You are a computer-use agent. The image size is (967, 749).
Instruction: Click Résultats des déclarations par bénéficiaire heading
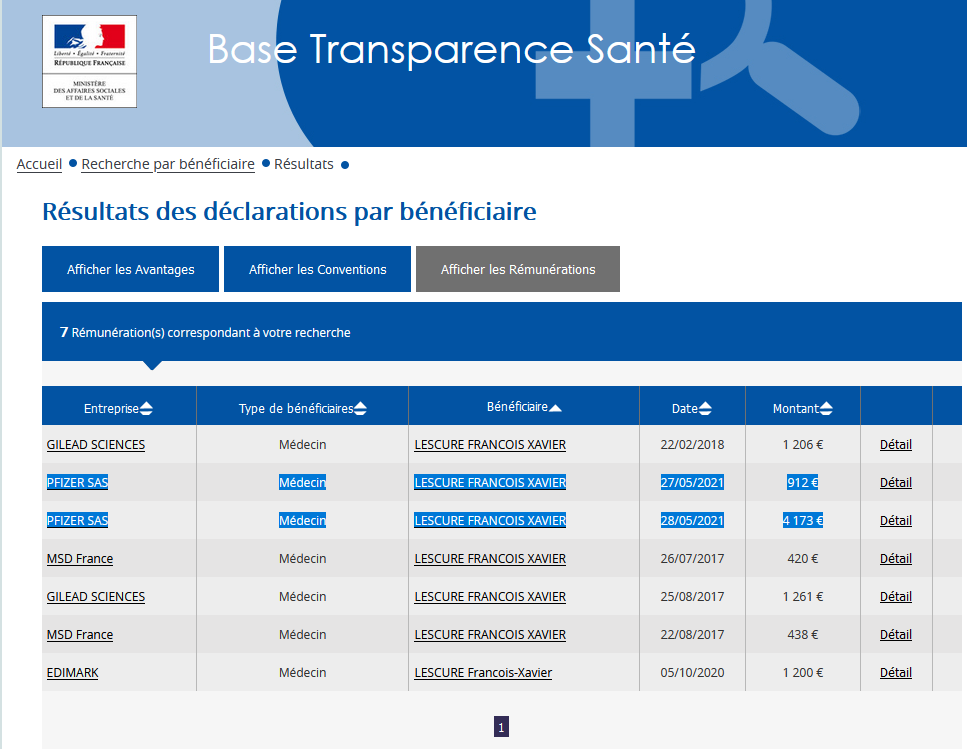(289, 211)
